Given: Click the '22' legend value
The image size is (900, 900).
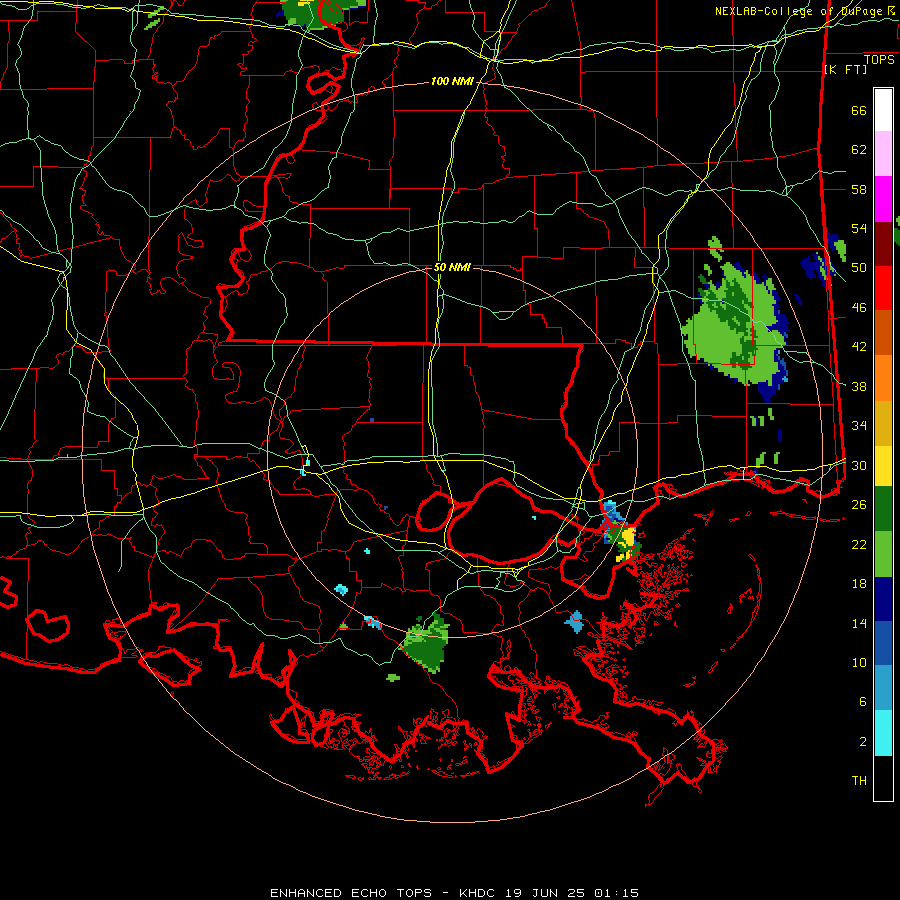Looking at the screenshot, I should pos(859,545).
